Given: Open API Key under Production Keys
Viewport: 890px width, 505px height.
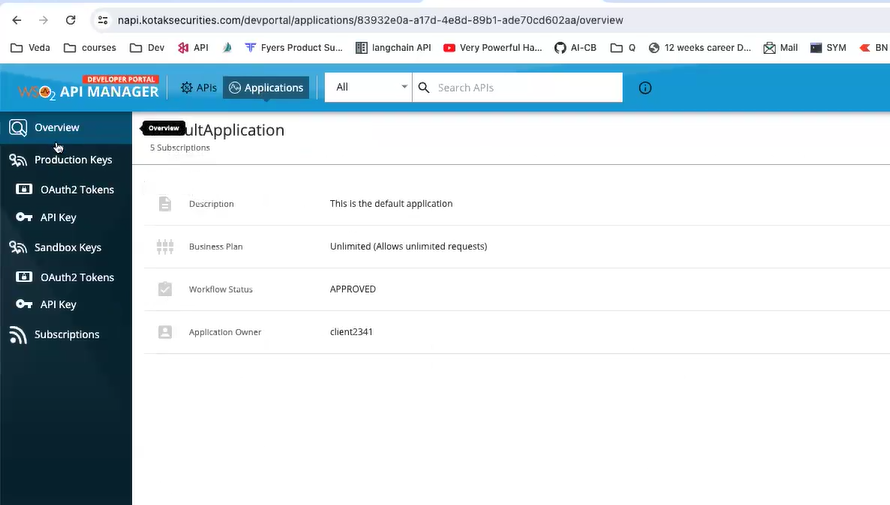Looking at the screenshot, I should (x=66, y=217).
